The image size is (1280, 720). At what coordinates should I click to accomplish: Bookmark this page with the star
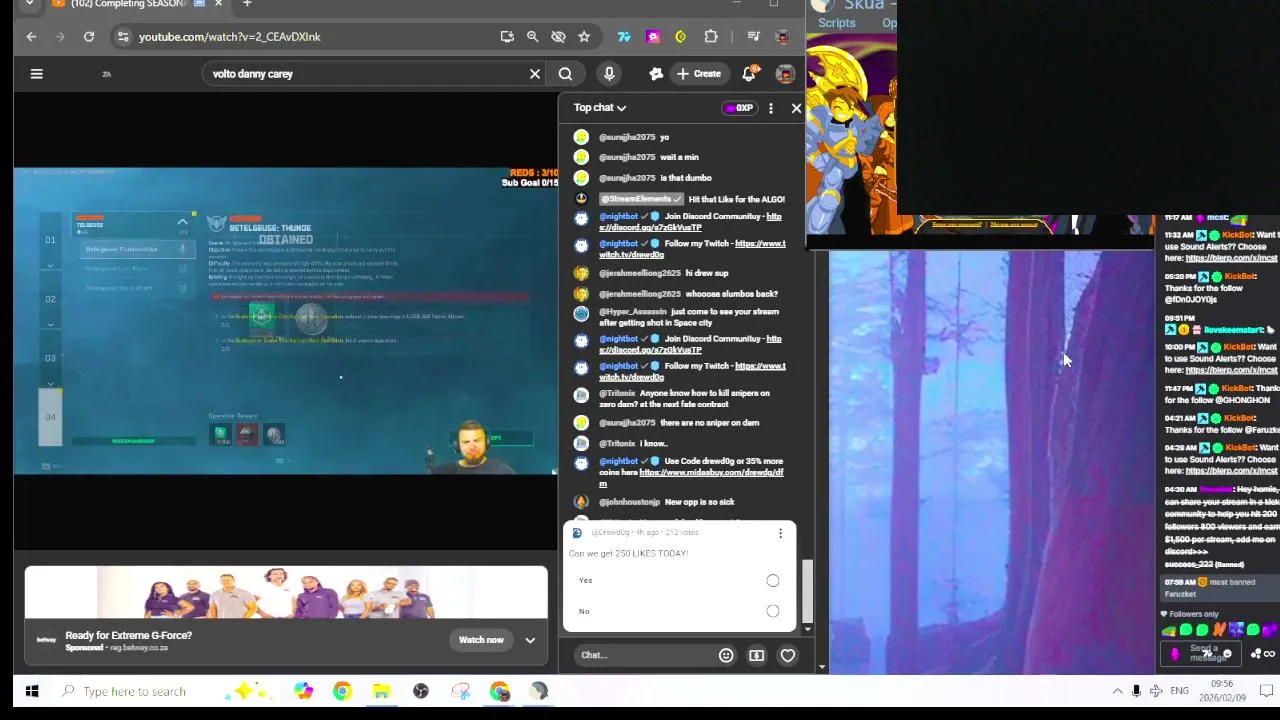584,37
